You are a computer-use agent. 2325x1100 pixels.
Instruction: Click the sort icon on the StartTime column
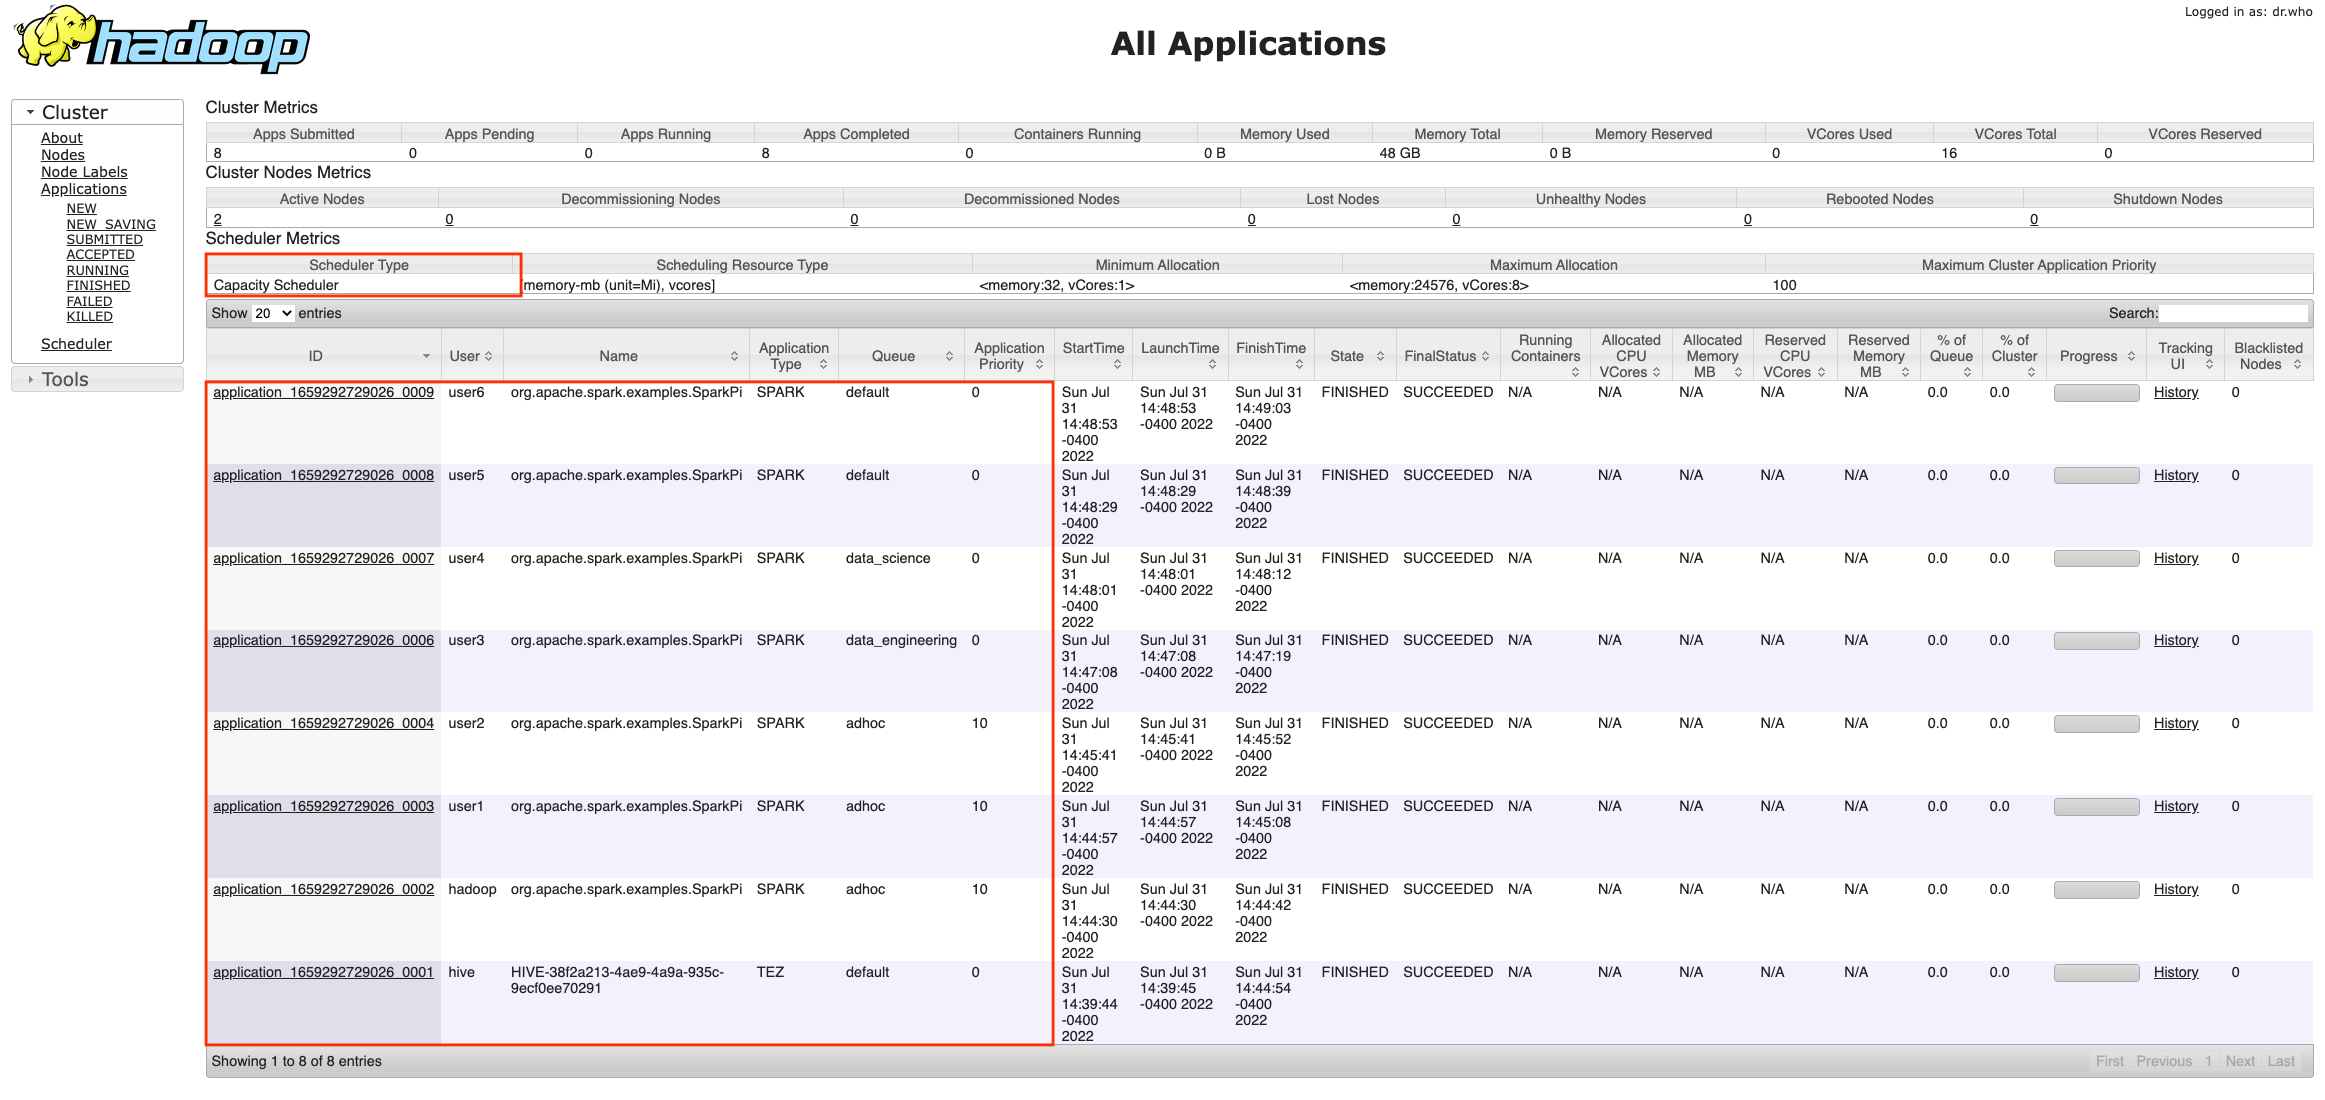(1119, 364)
